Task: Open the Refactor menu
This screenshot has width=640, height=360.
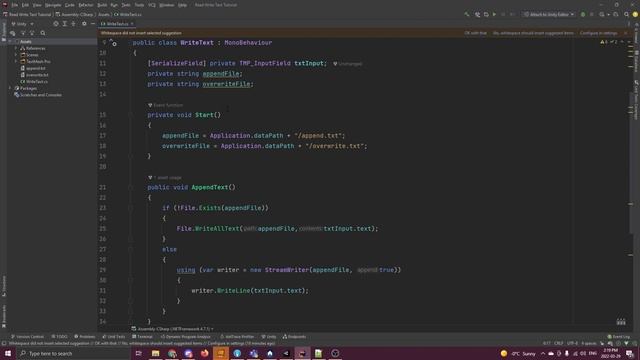Action: [x=86, y=5]
